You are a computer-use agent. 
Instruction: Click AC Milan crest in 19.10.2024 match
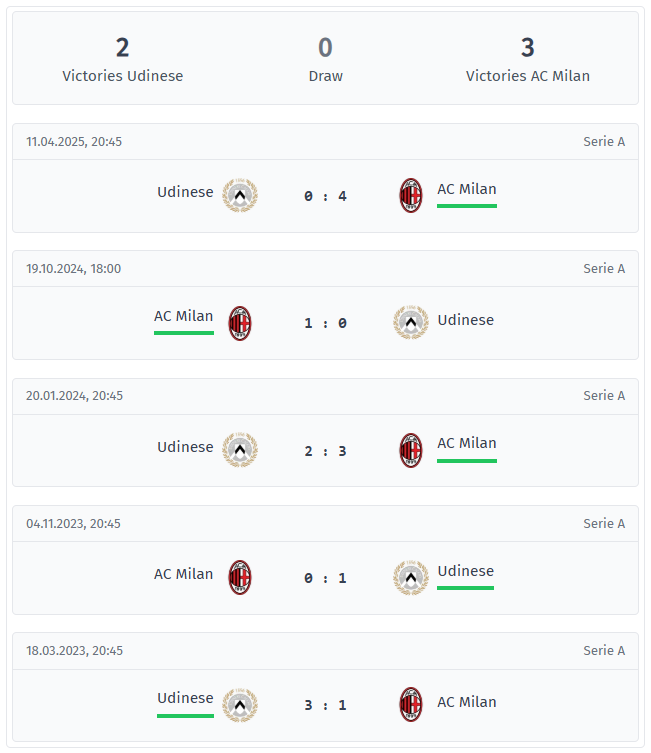[240, 323]
